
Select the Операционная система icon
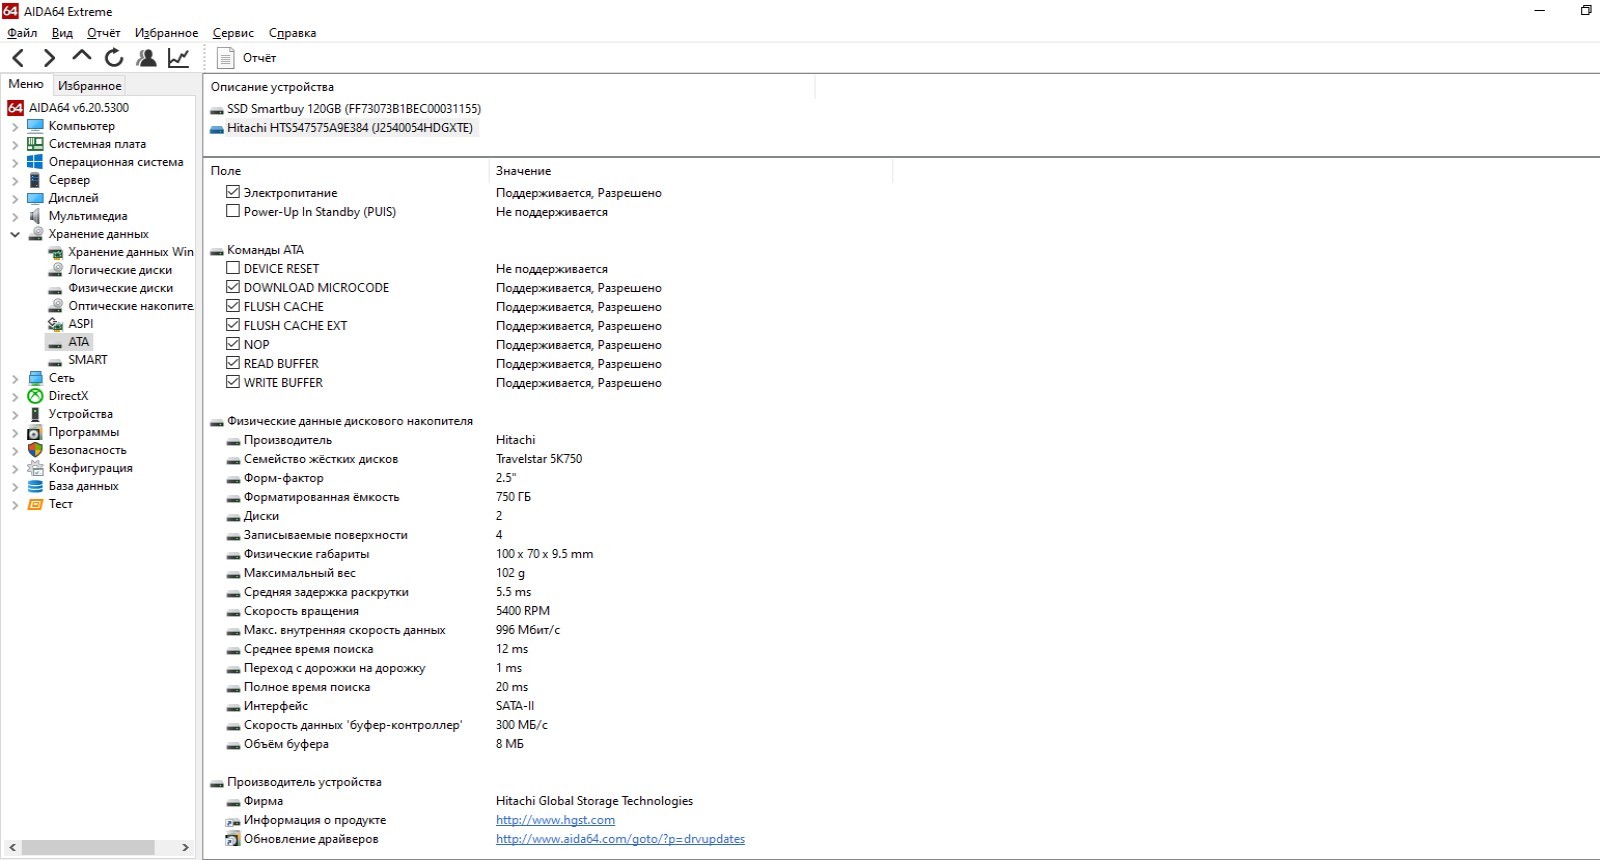point(35,162)
